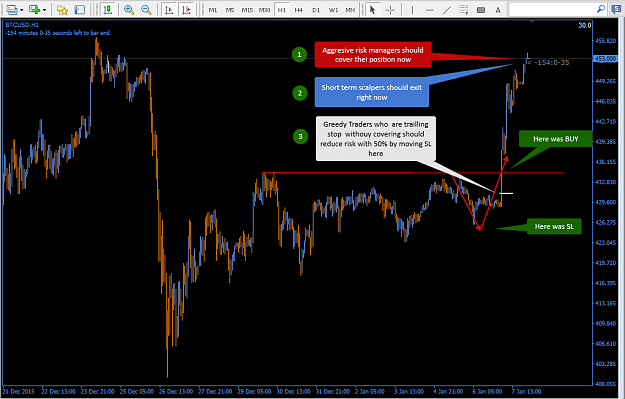
Task: Select the cursor arrow tool
Action: tap(373, 10)
